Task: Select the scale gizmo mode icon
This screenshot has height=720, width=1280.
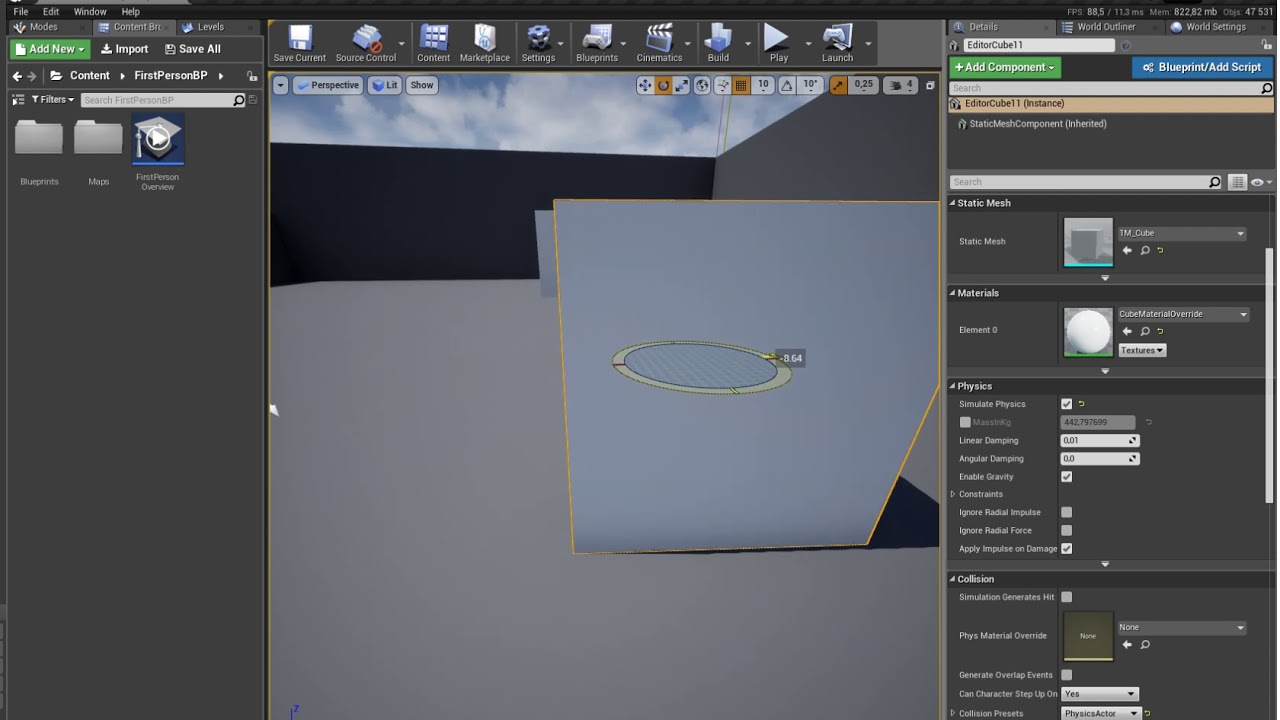Action: 682,85
